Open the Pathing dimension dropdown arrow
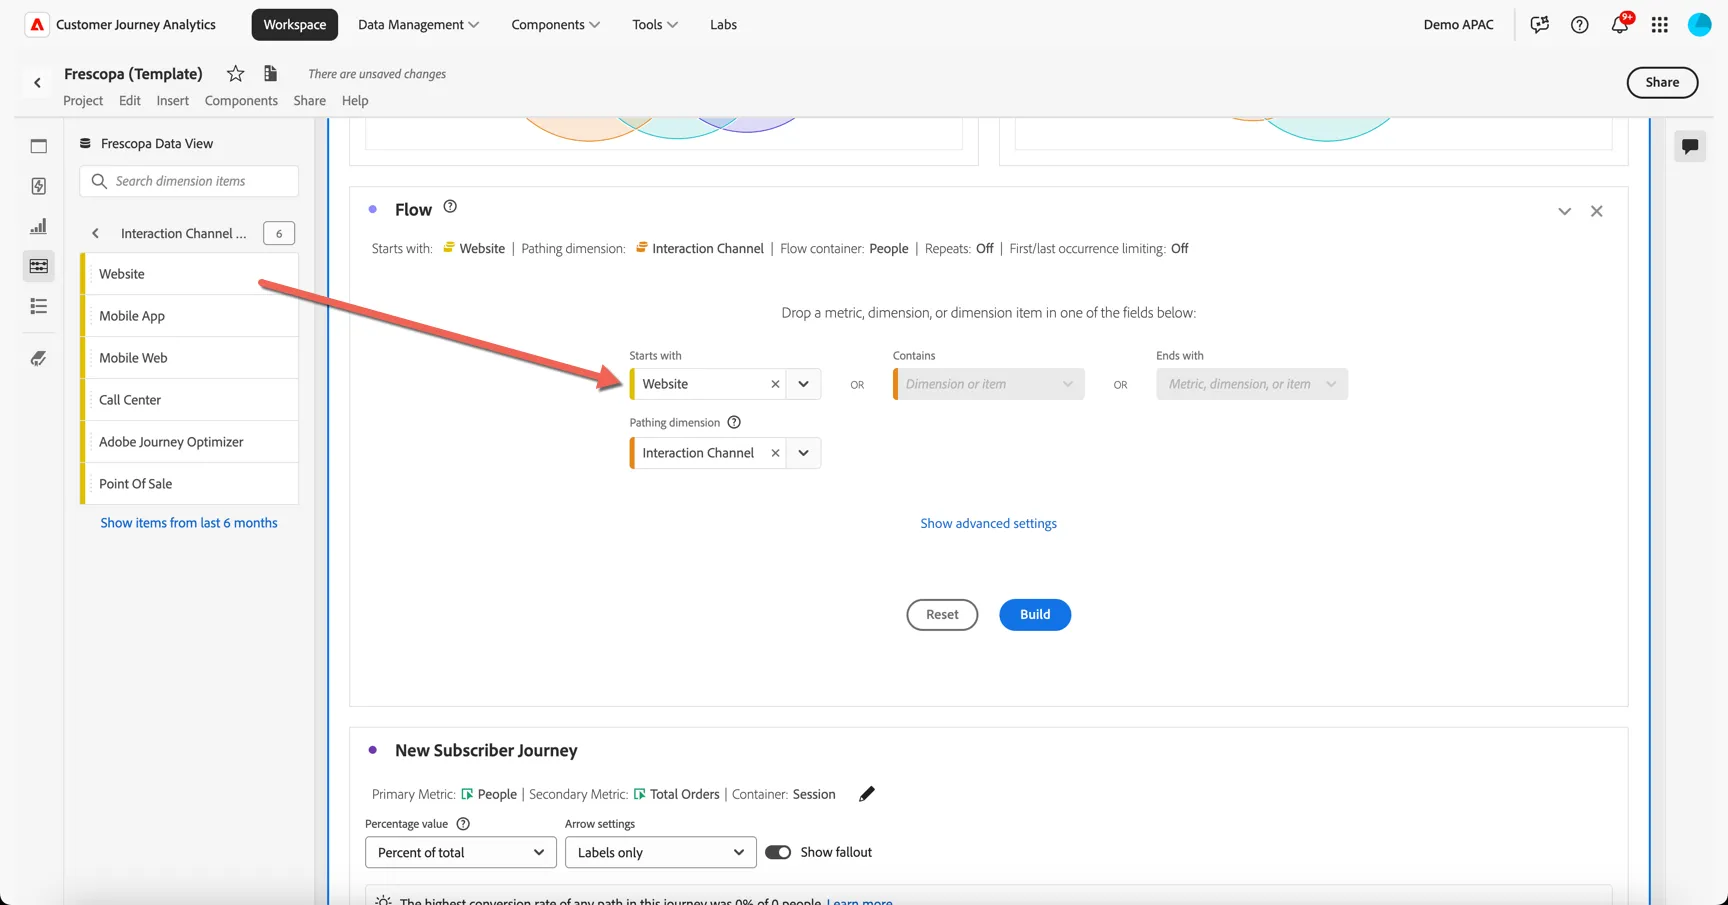The image size is (1728, 905). tap(803, 453)
